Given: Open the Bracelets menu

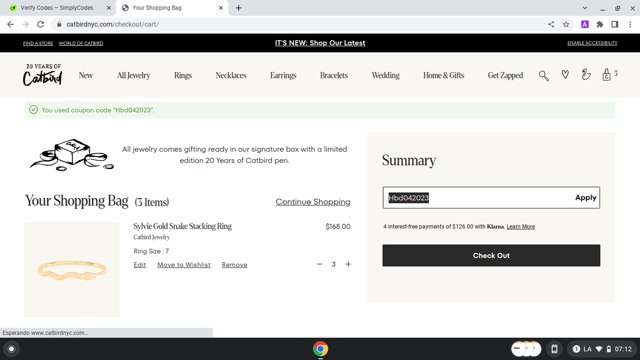Looking at the screenshot, I should [x=334, y=76].
